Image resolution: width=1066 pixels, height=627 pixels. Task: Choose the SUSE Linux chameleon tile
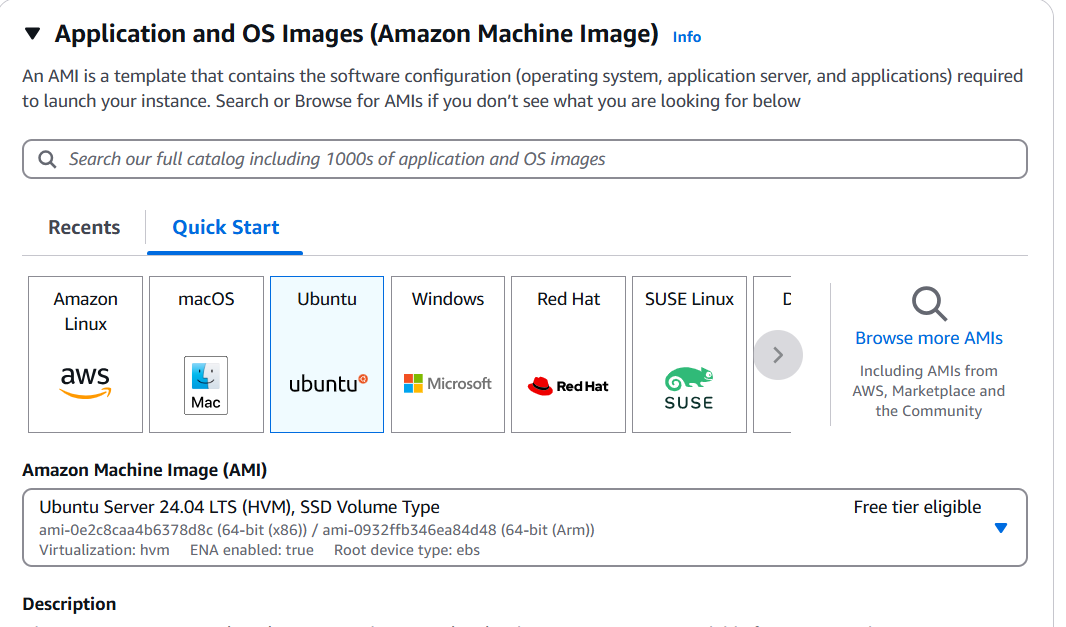click(x=689, y=388)
